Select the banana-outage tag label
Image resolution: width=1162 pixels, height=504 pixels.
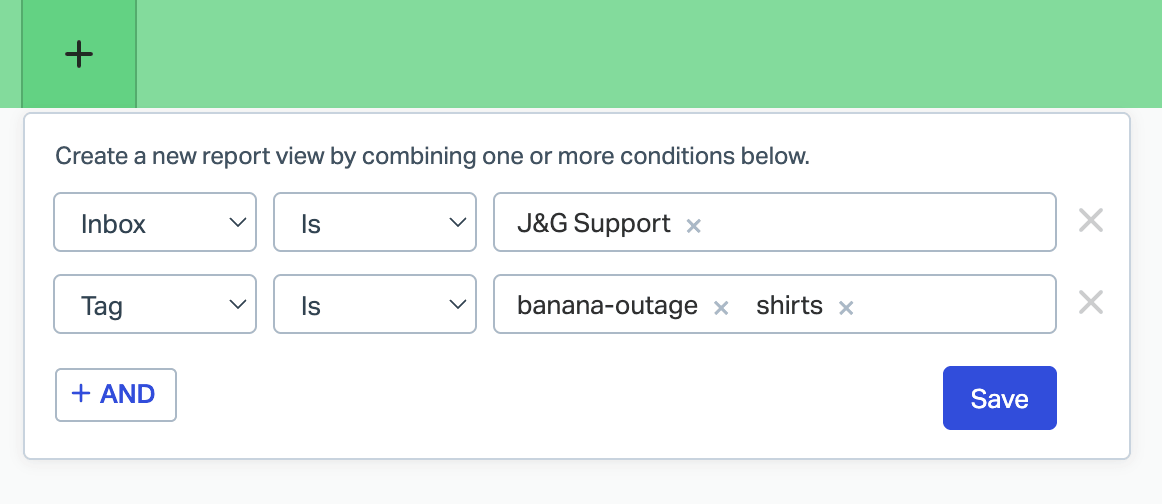click(x=607, y=305)
